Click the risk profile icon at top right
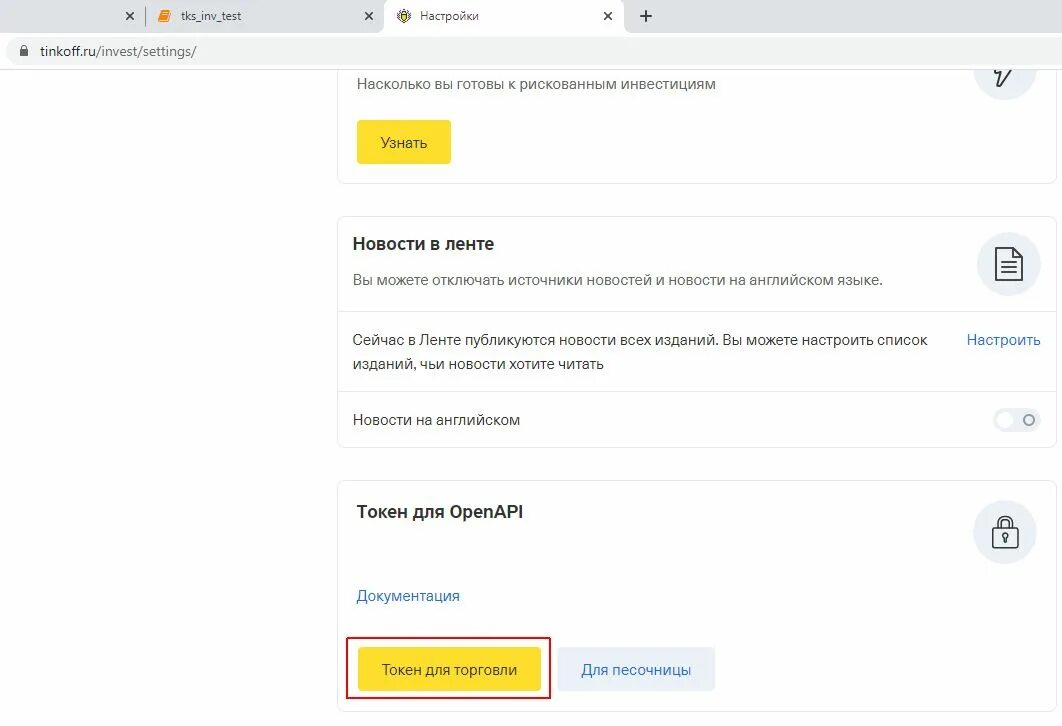 pyautogui.click(x=1004, y=78)
